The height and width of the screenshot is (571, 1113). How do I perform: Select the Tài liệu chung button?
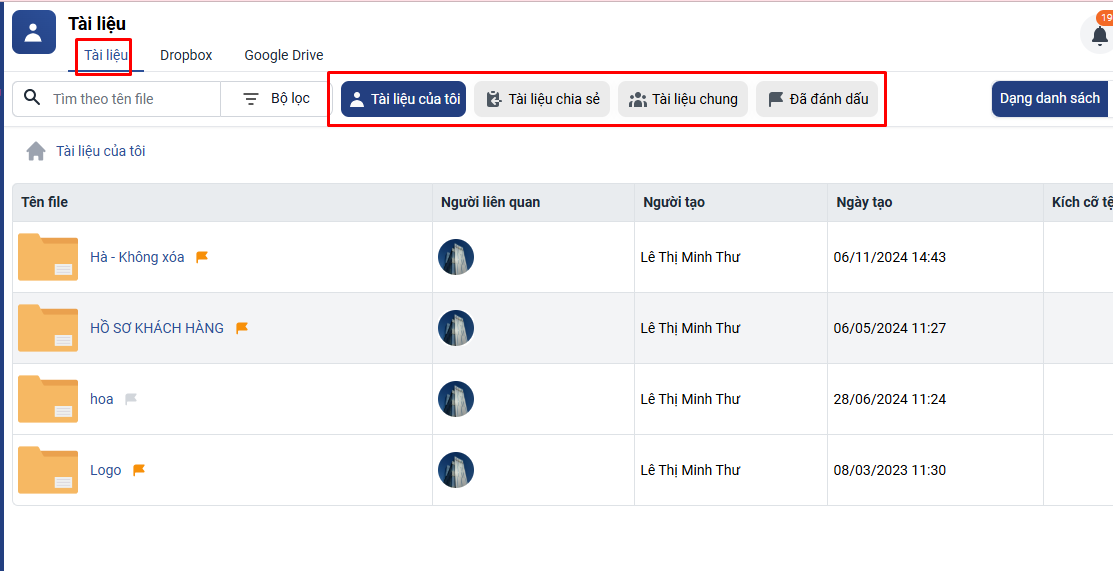tap(683, 99)
